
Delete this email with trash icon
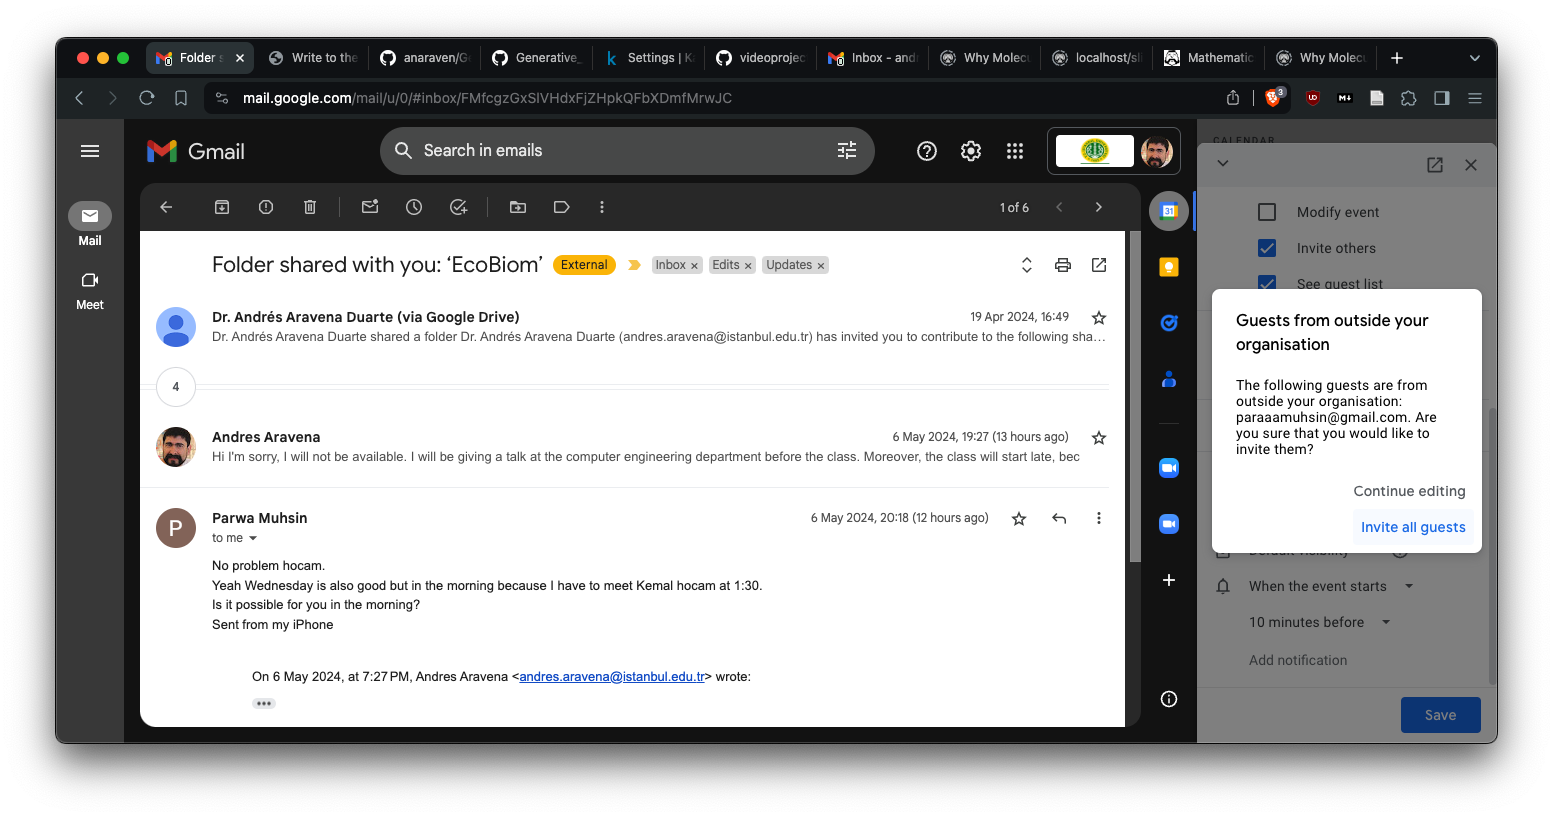tap(310, 207)
